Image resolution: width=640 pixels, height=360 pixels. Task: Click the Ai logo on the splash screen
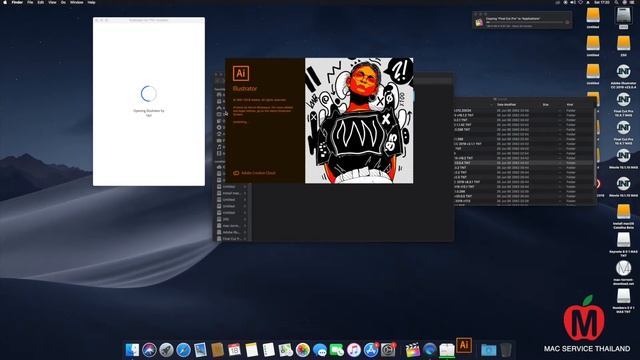tap(241, 73)
